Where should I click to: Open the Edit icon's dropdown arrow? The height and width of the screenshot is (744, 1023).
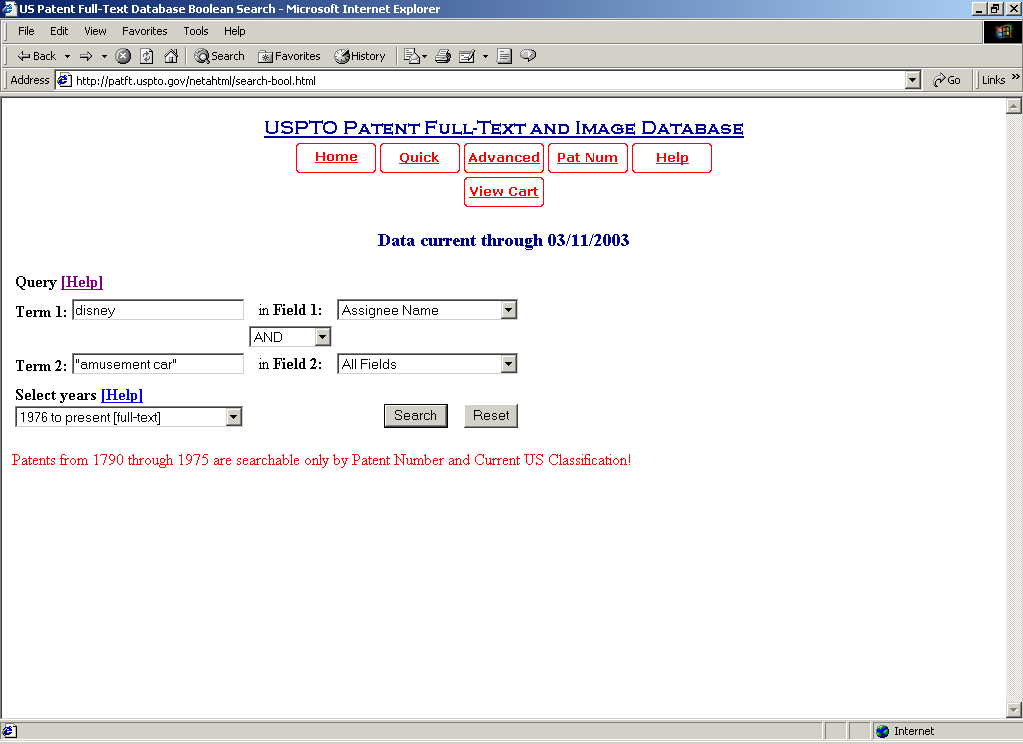485,56
